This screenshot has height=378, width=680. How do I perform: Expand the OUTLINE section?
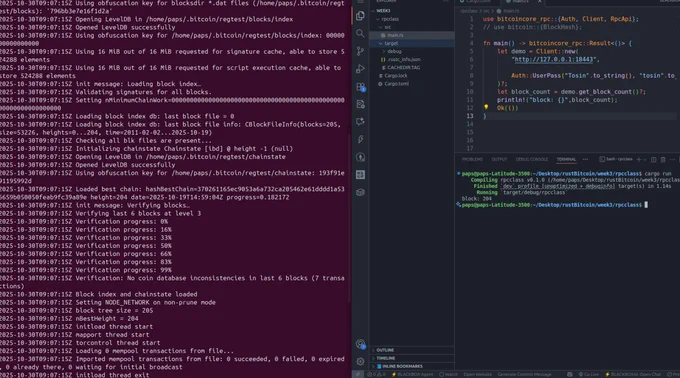412,350
